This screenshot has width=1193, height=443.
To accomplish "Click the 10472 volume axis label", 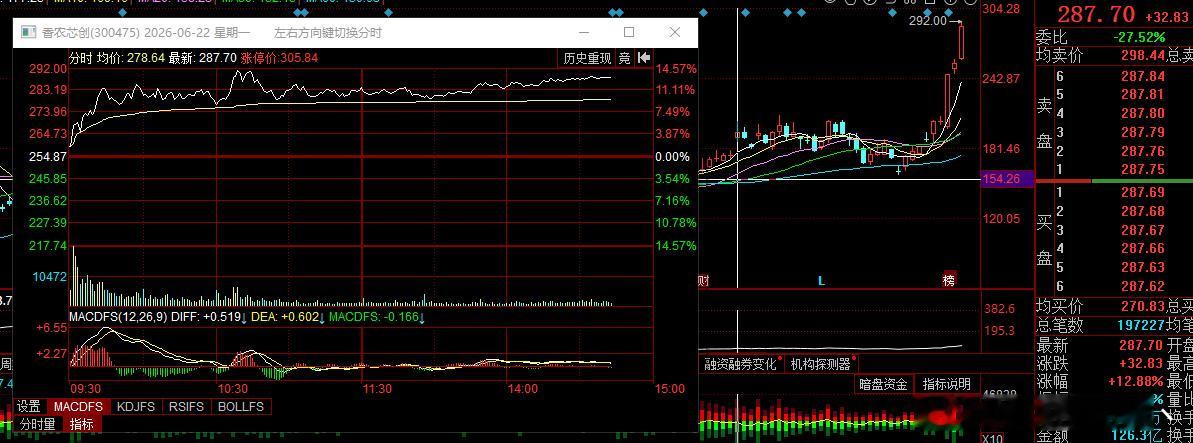I will click(x=49, y=276).
